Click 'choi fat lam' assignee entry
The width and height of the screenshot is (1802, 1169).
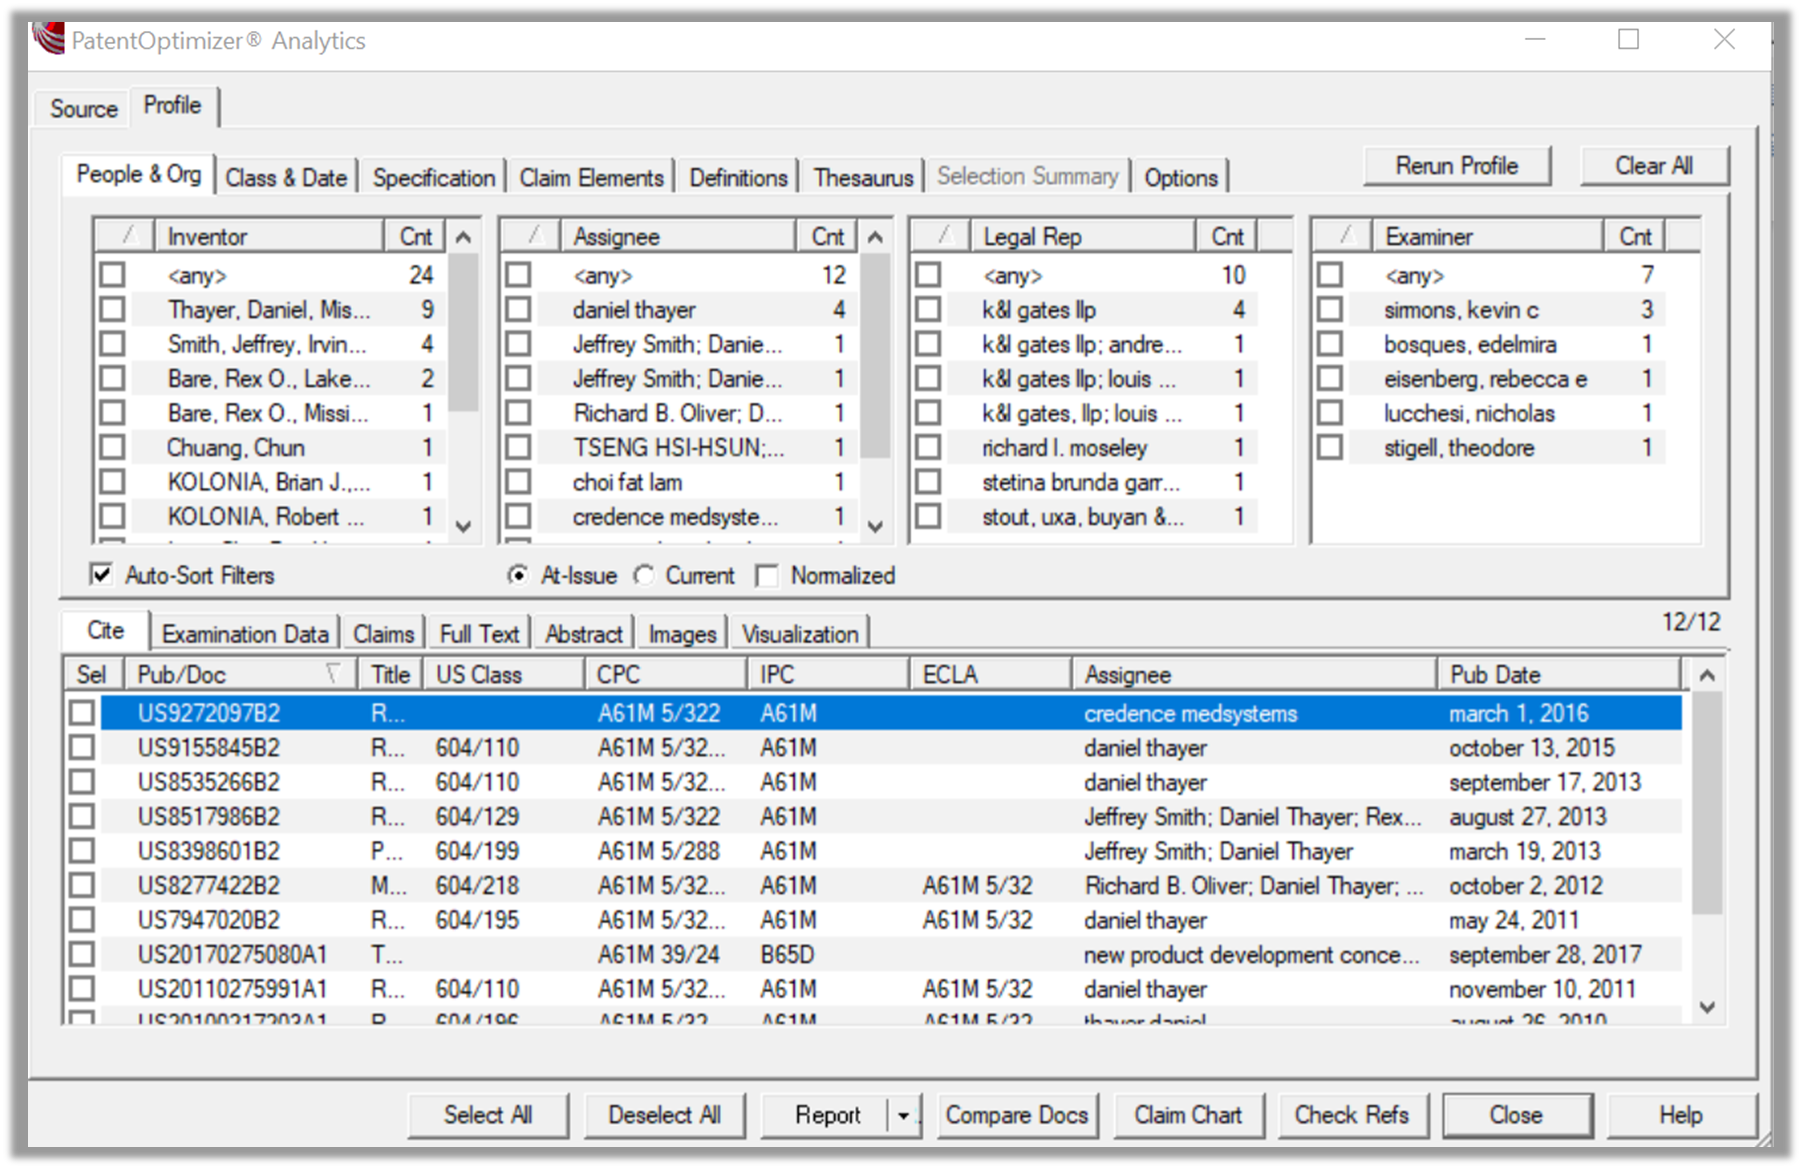click(627, 482)
